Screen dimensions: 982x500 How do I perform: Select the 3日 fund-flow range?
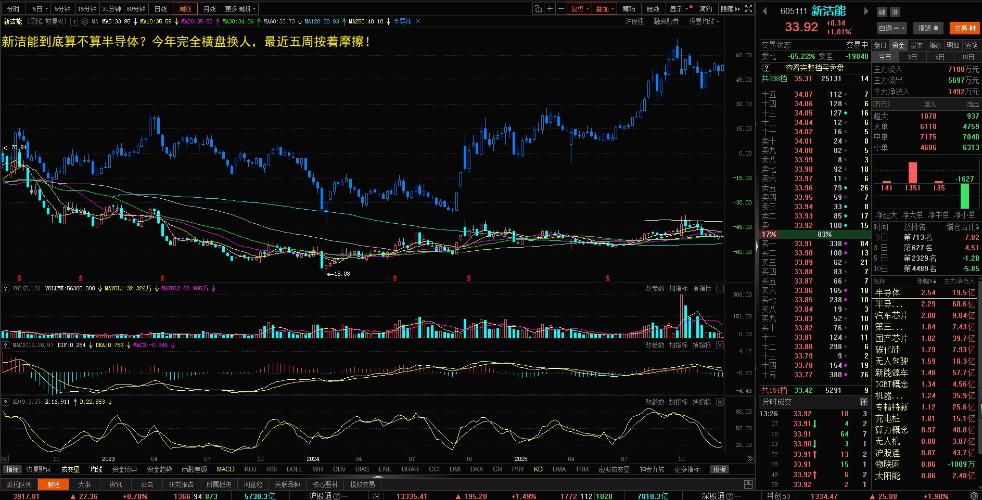pos(913,56)
